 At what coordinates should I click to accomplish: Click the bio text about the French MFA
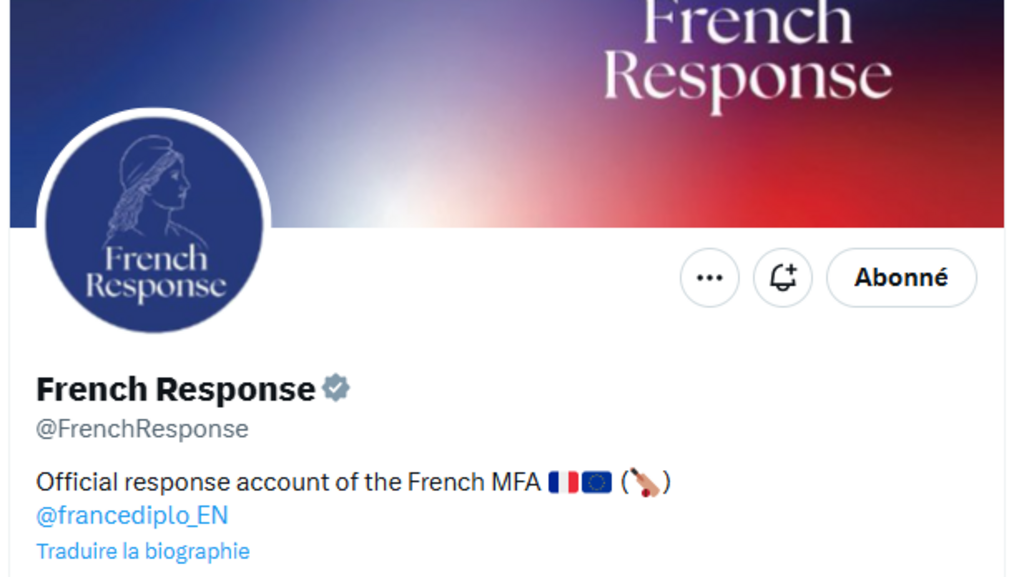click(280, 481)
